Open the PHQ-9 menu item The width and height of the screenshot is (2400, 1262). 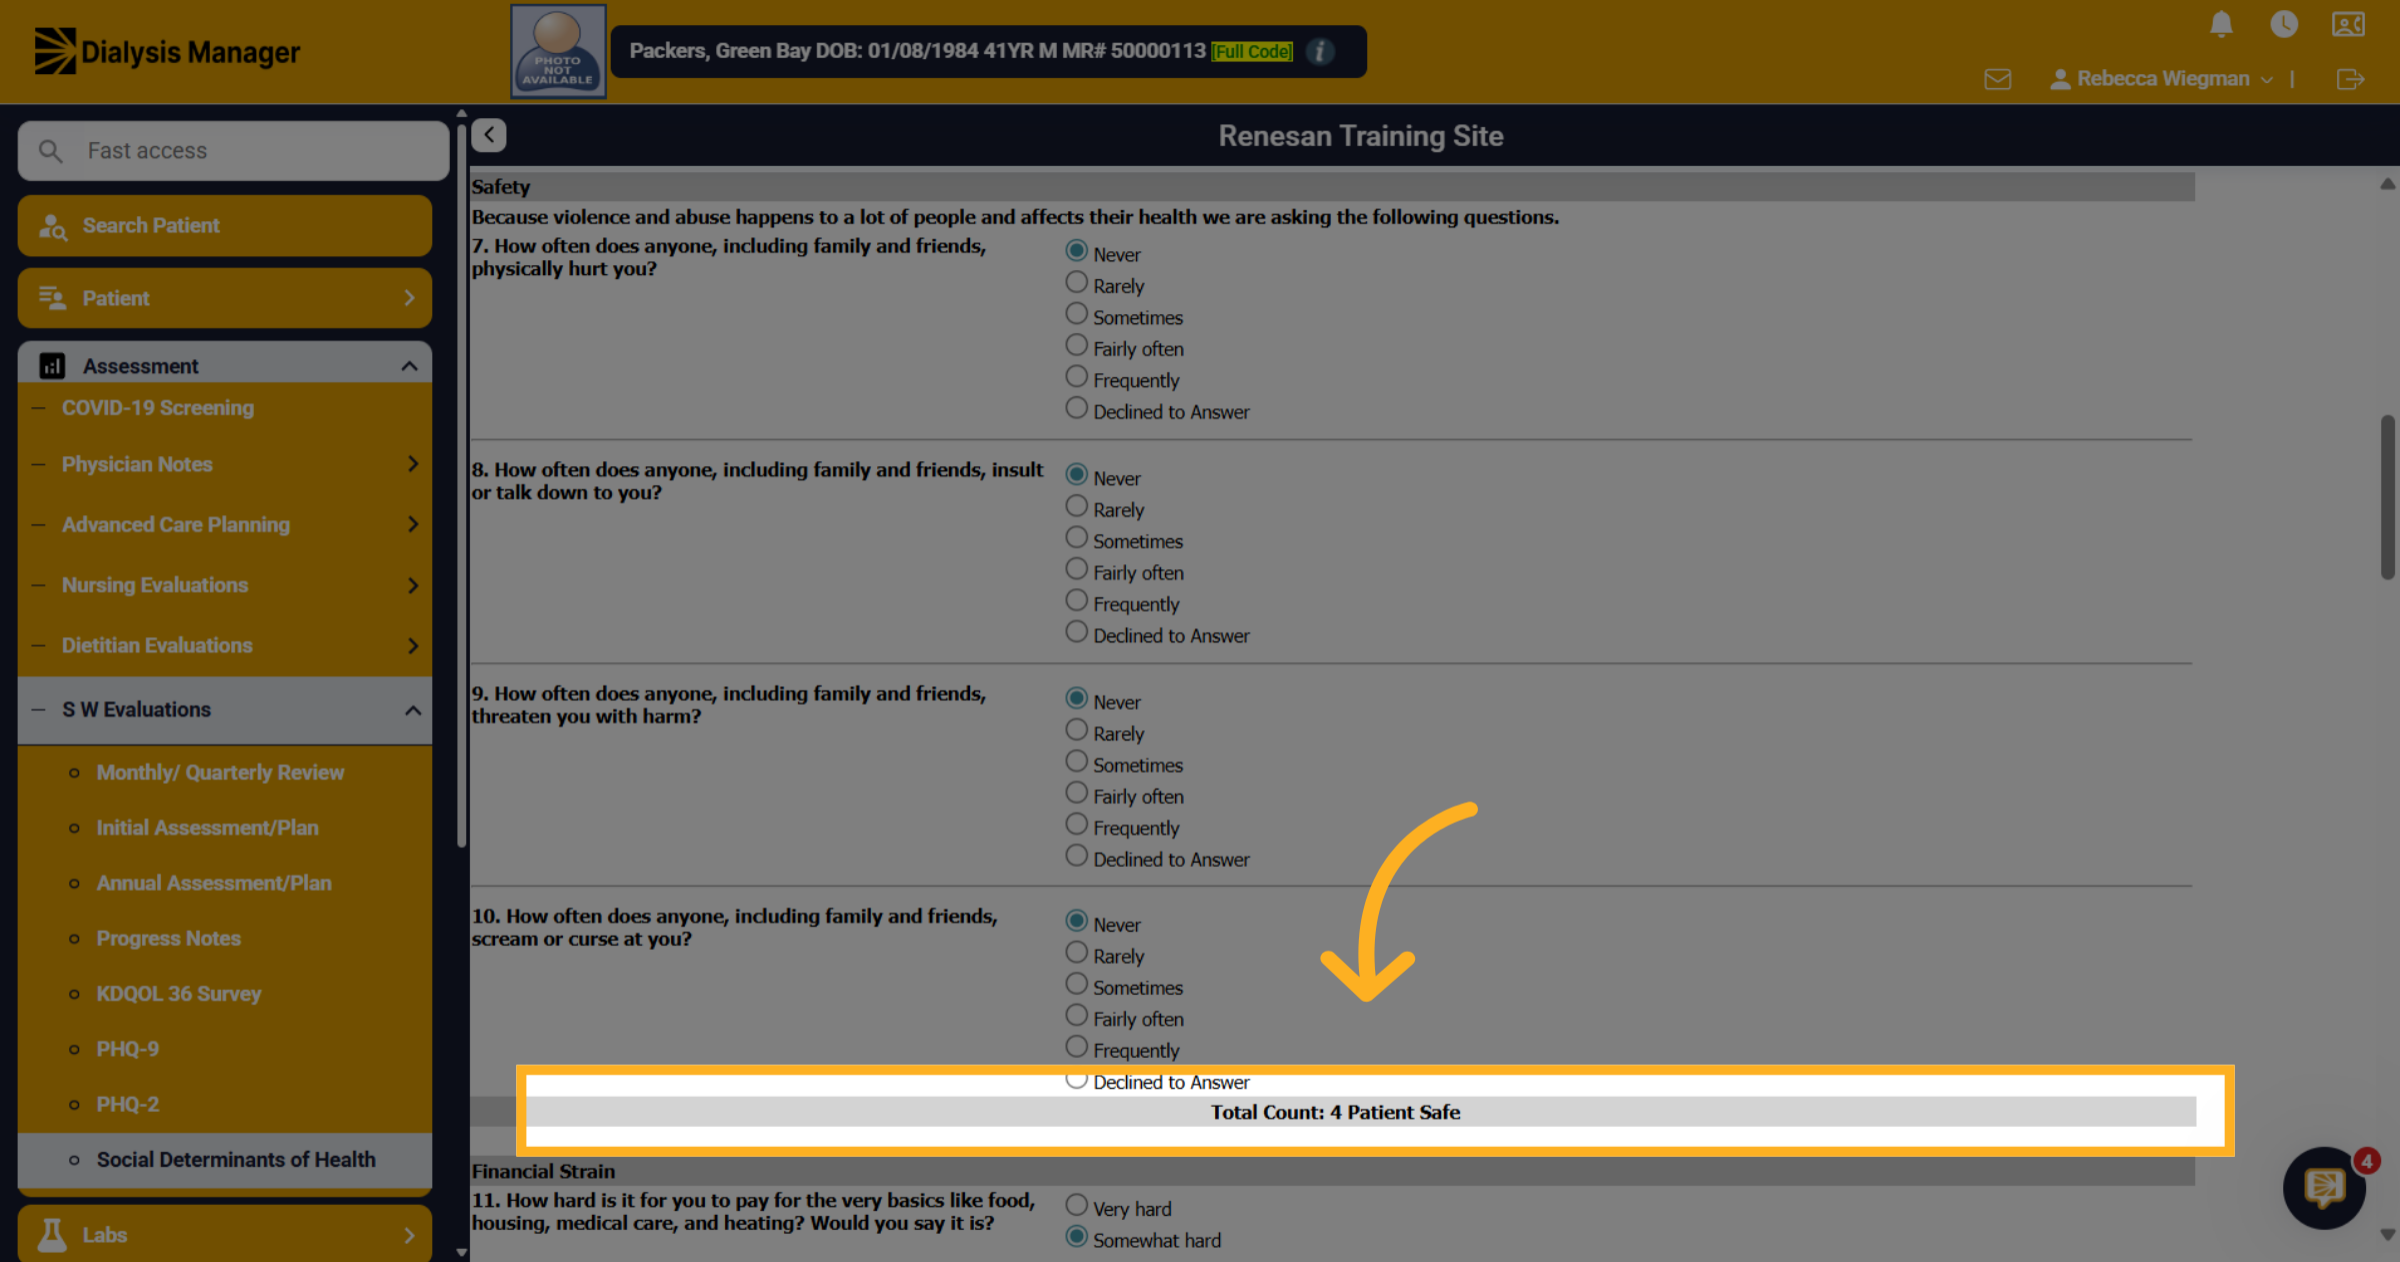(128, 1049)
